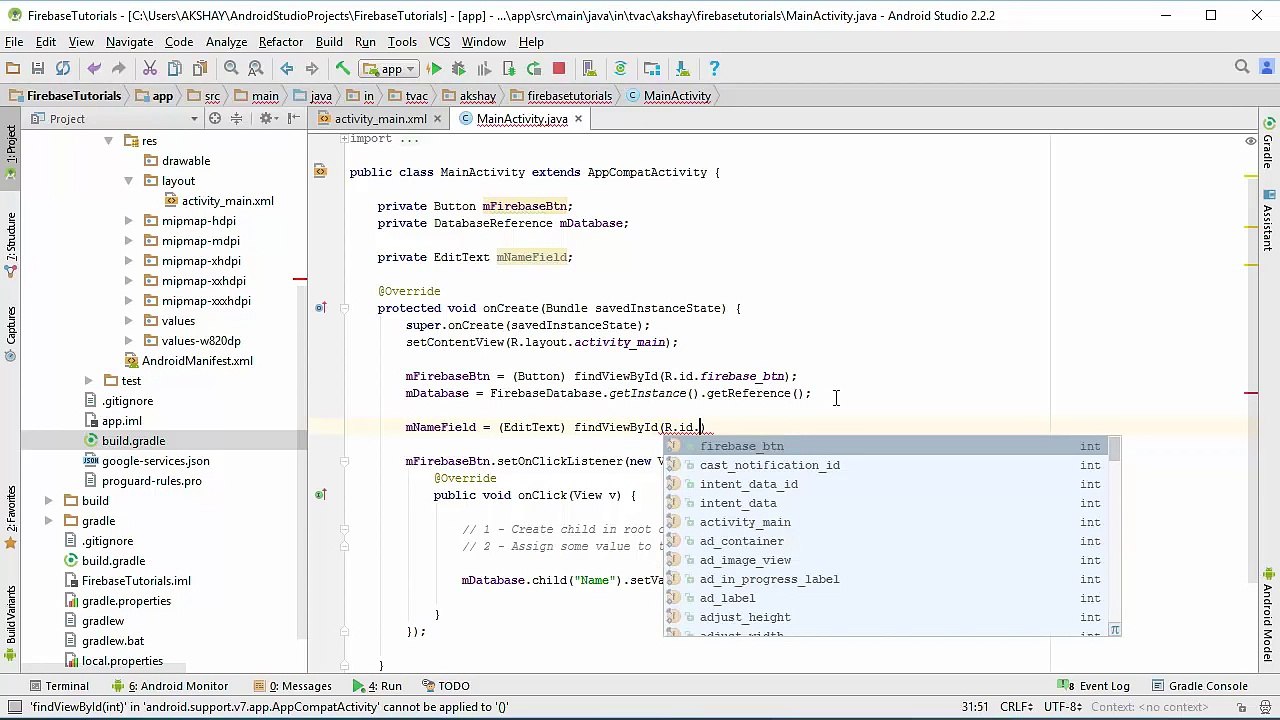Expand the mipmap-hdpi folder
1280x720 pixels.
click(x=128, y=221)
